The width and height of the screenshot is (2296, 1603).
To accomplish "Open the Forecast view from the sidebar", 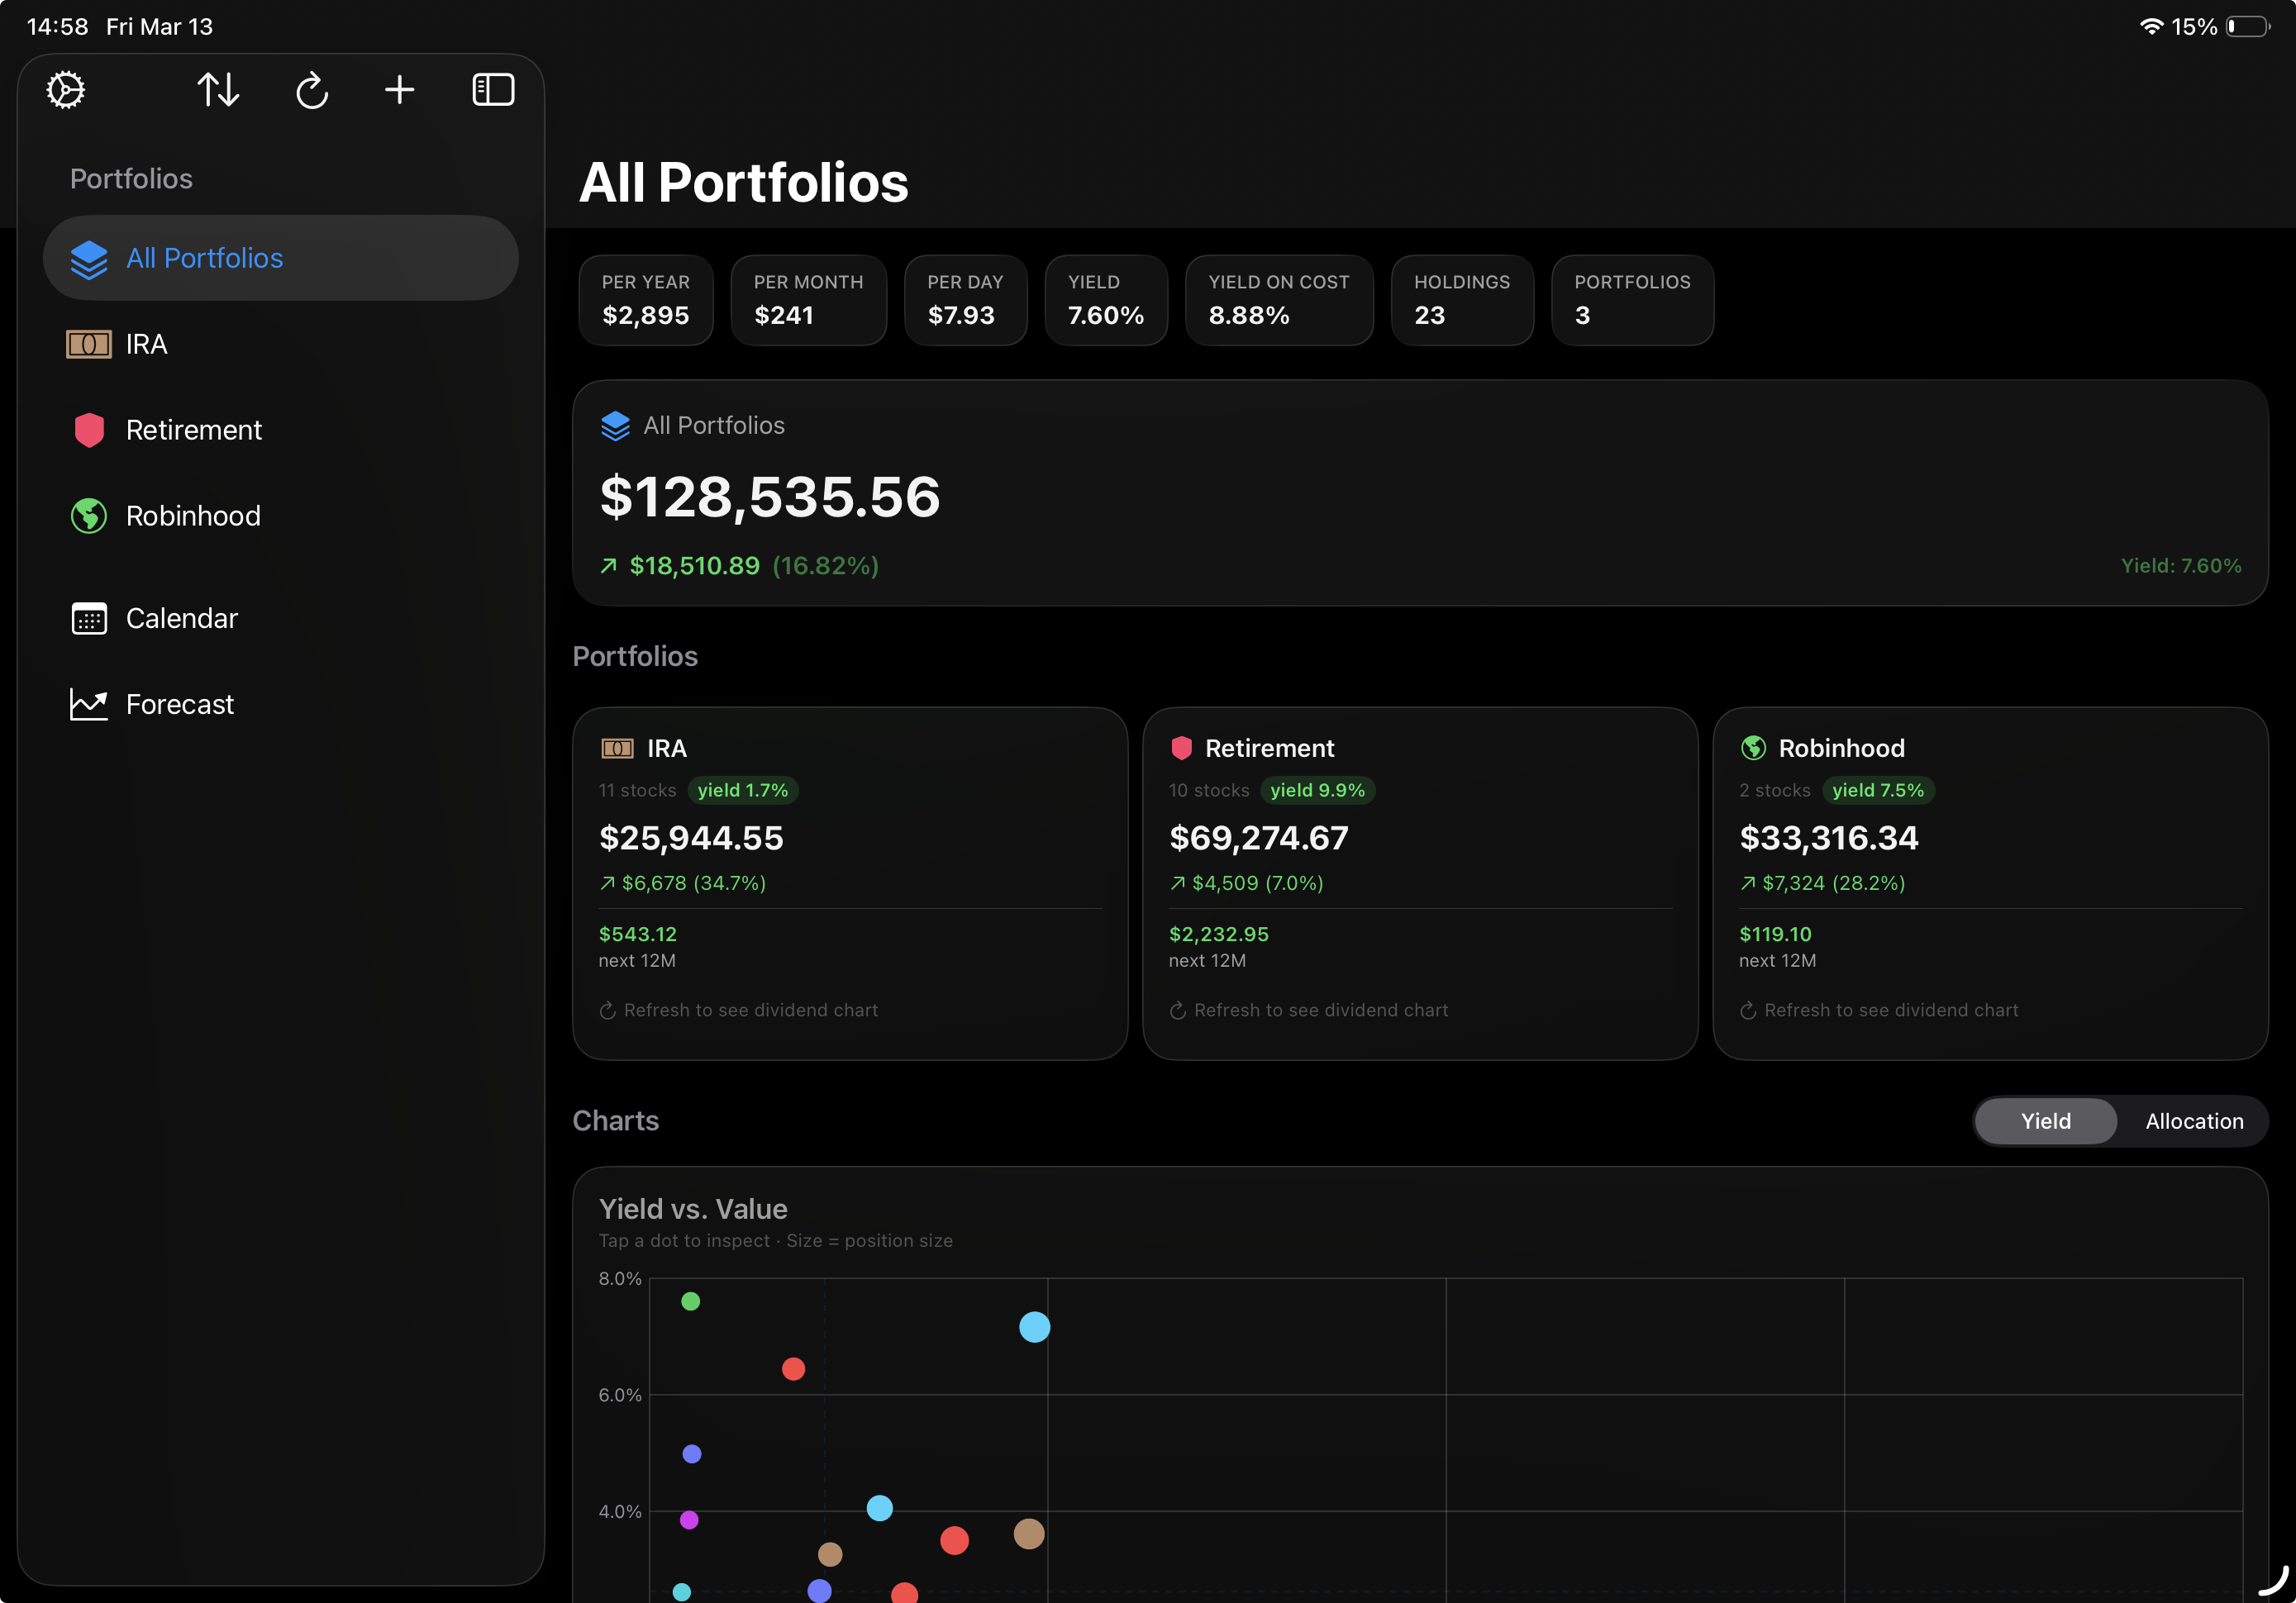I will pyautogui.click(x=179, y=703).
